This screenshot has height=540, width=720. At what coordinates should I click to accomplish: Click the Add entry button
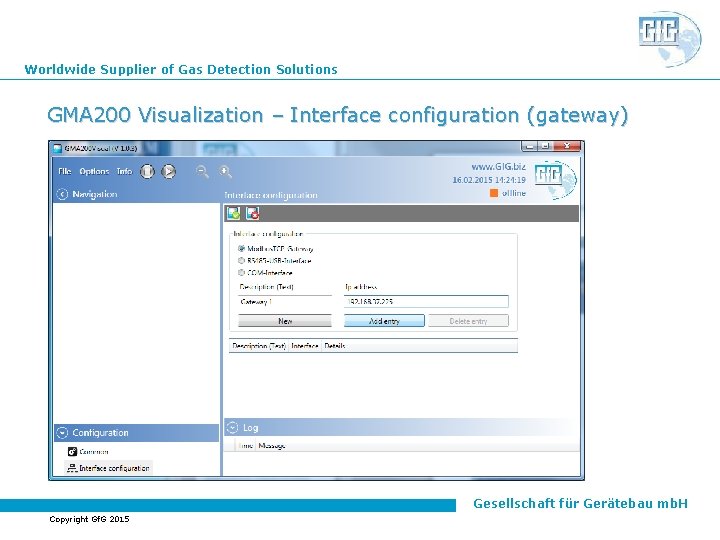384,321
